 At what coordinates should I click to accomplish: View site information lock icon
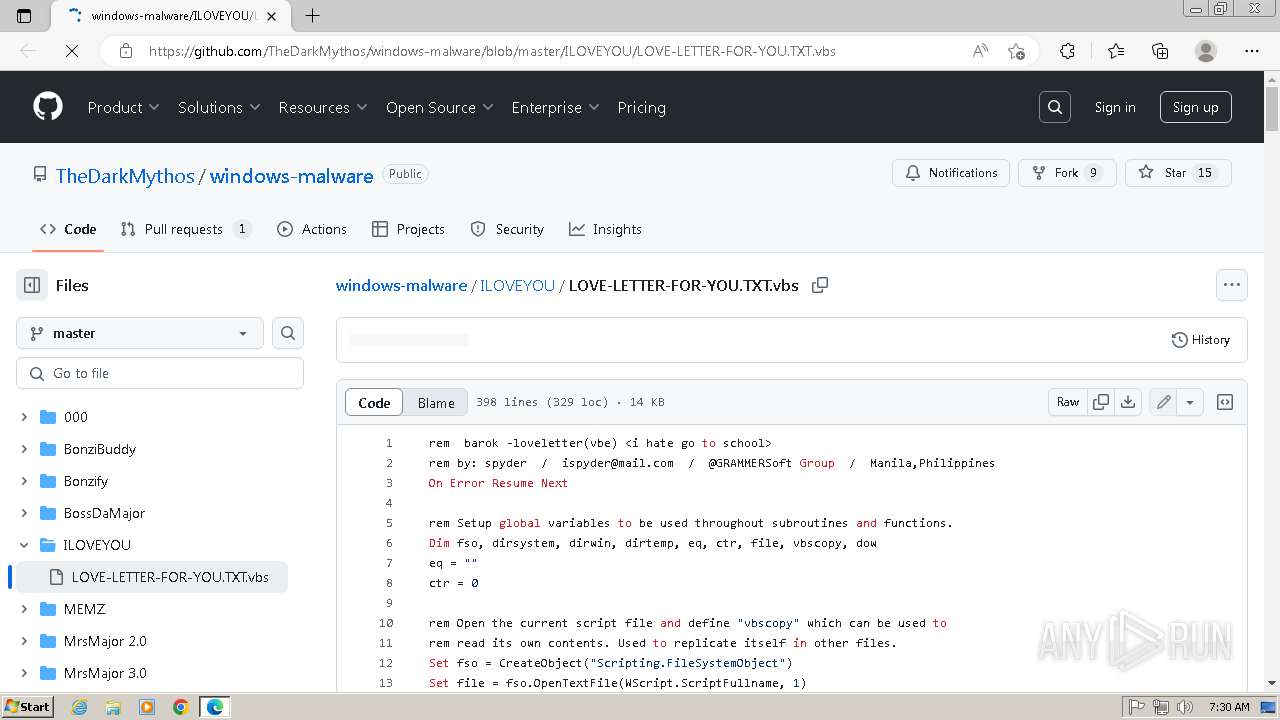[125, 51]
